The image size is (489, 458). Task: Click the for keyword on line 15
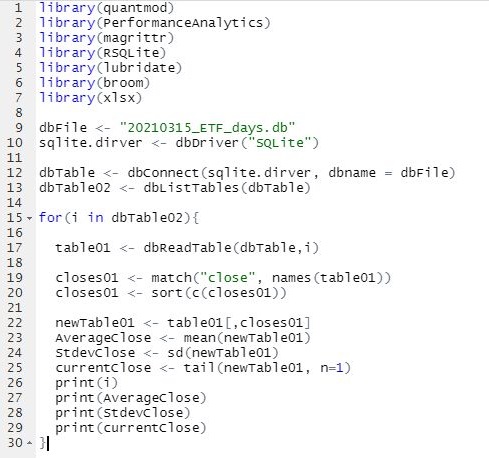click(51, 218)
